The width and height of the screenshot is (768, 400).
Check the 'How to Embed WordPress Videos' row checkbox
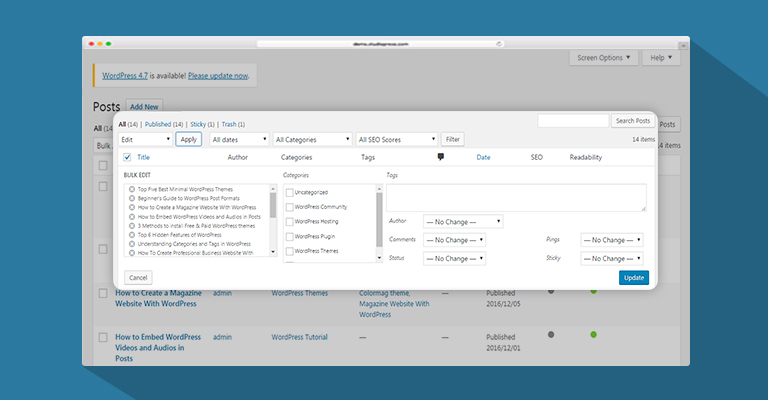(x=103, y=337)
